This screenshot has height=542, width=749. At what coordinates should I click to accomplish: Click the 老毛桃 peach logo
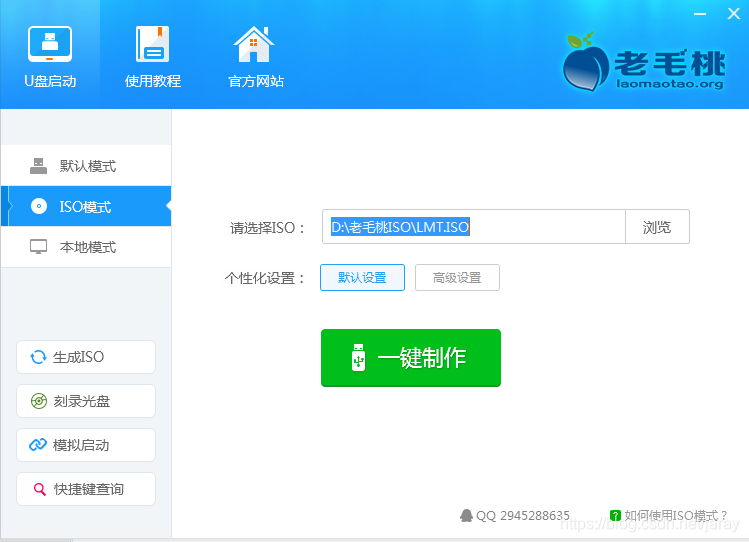586,61
